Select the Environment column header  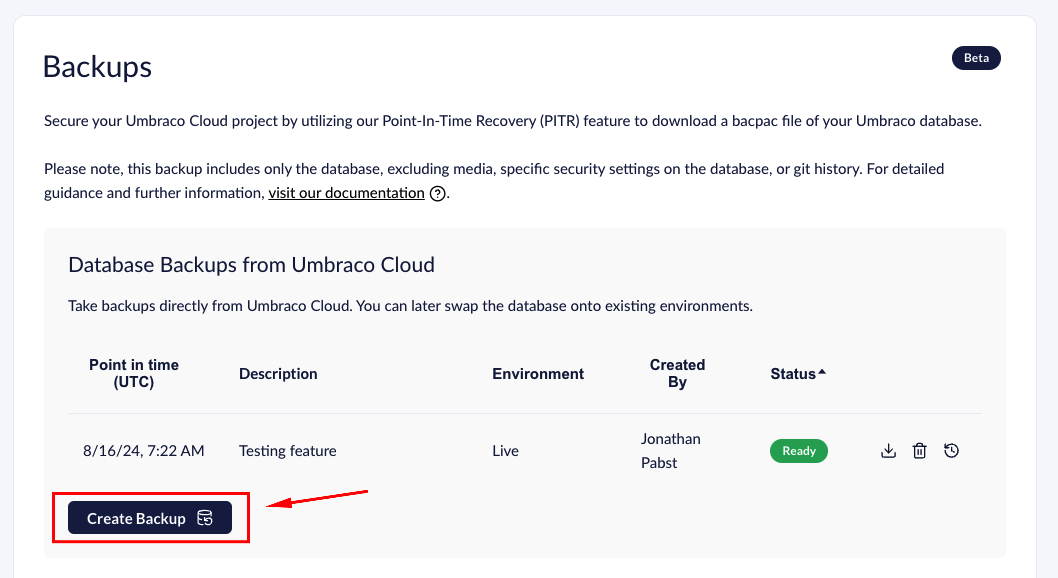point(537,373)
